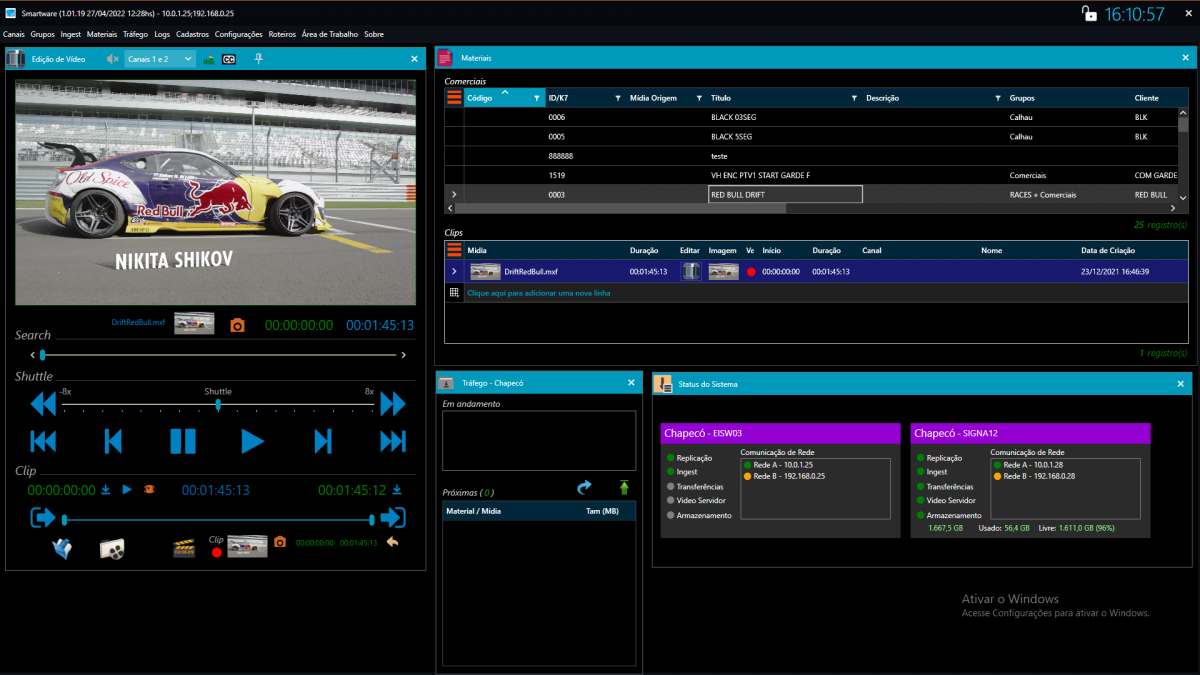The image size is (1200, 675).
Task: Open the Grupos menu
Action: point(43,34)
